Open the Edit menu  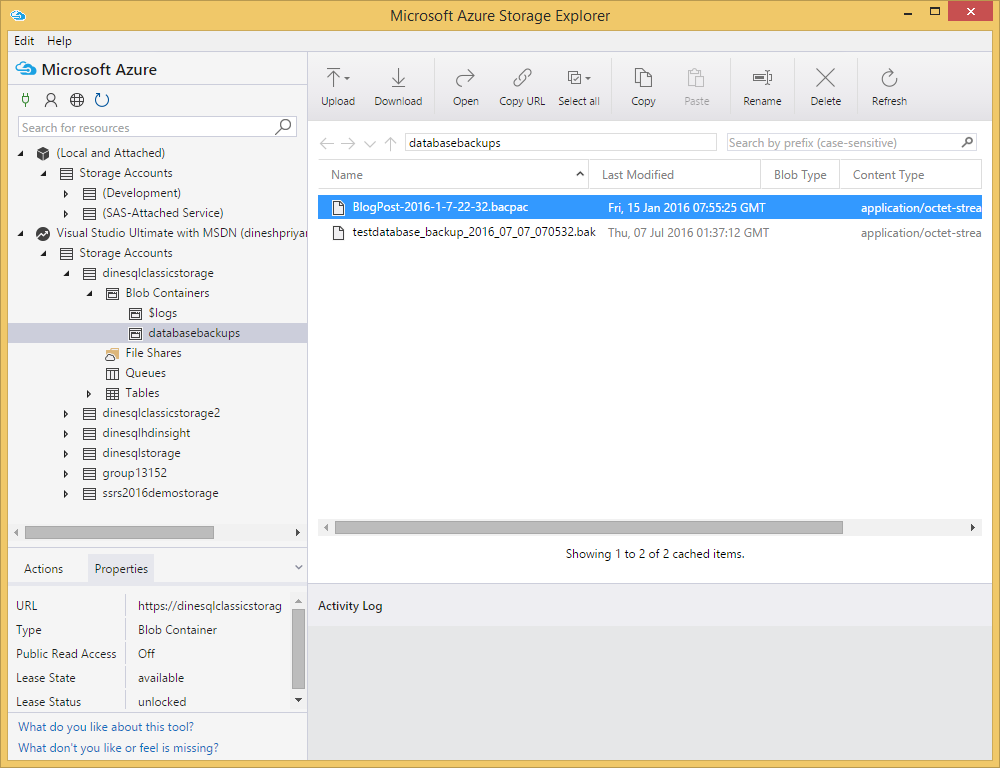click(24, 41)
